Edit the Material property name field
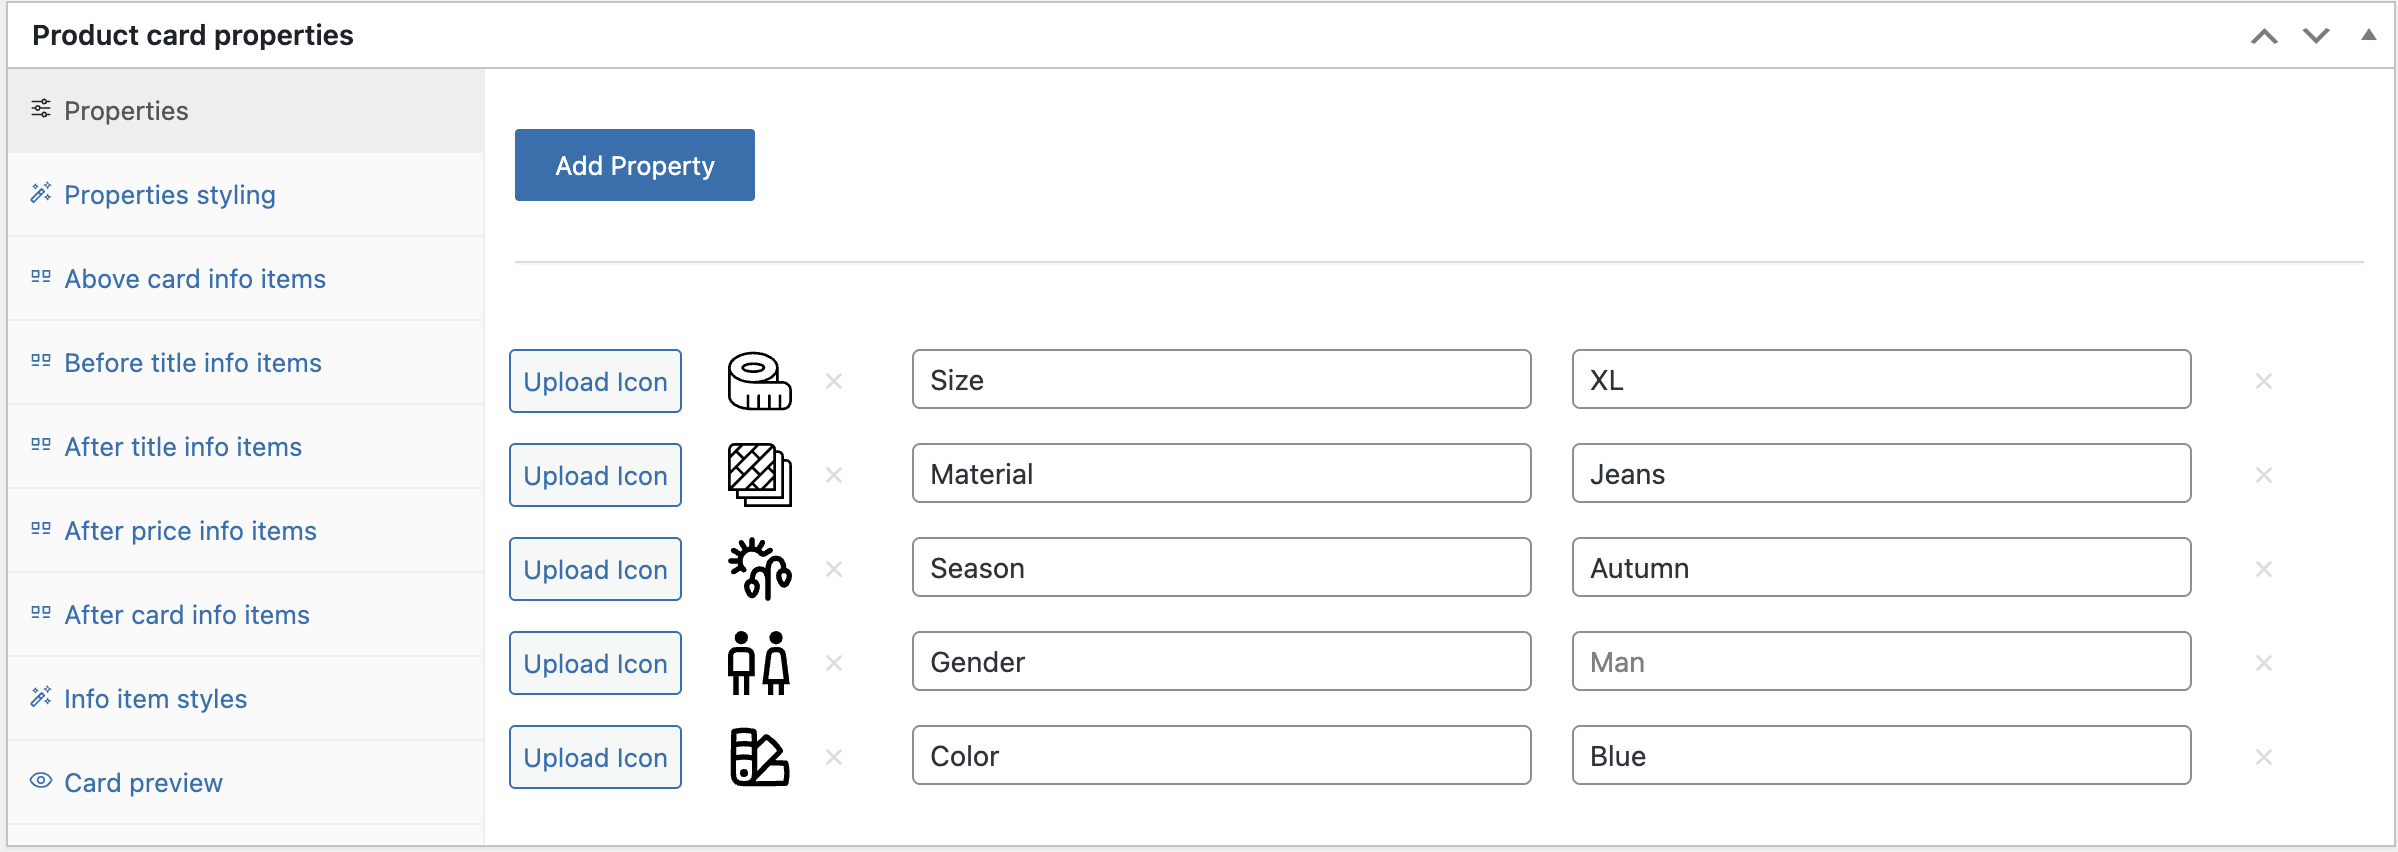Viewport: 2398px width, 852px height. [x=1221, y=473]
